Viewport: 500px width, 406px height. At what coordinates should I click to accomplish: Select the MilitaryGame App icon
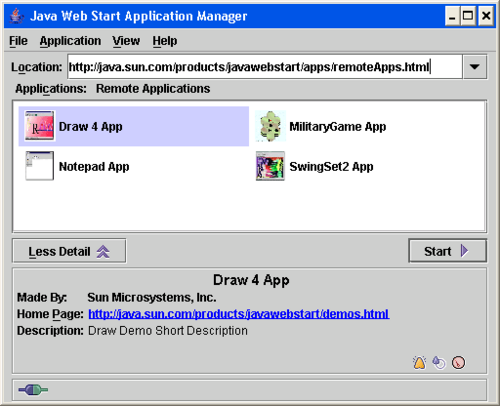(270, 126)
